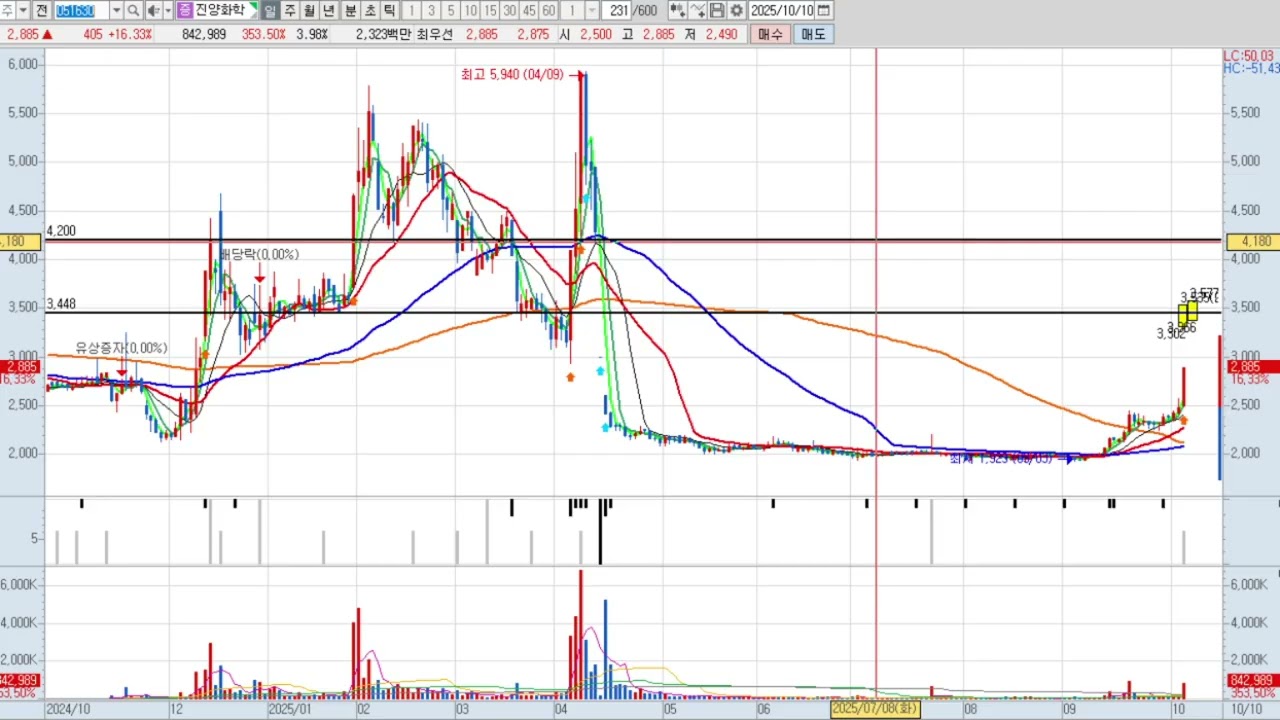Screen dimensions: 1280x720
Task: Click the 매수 buy button
Action: point(770,34)
